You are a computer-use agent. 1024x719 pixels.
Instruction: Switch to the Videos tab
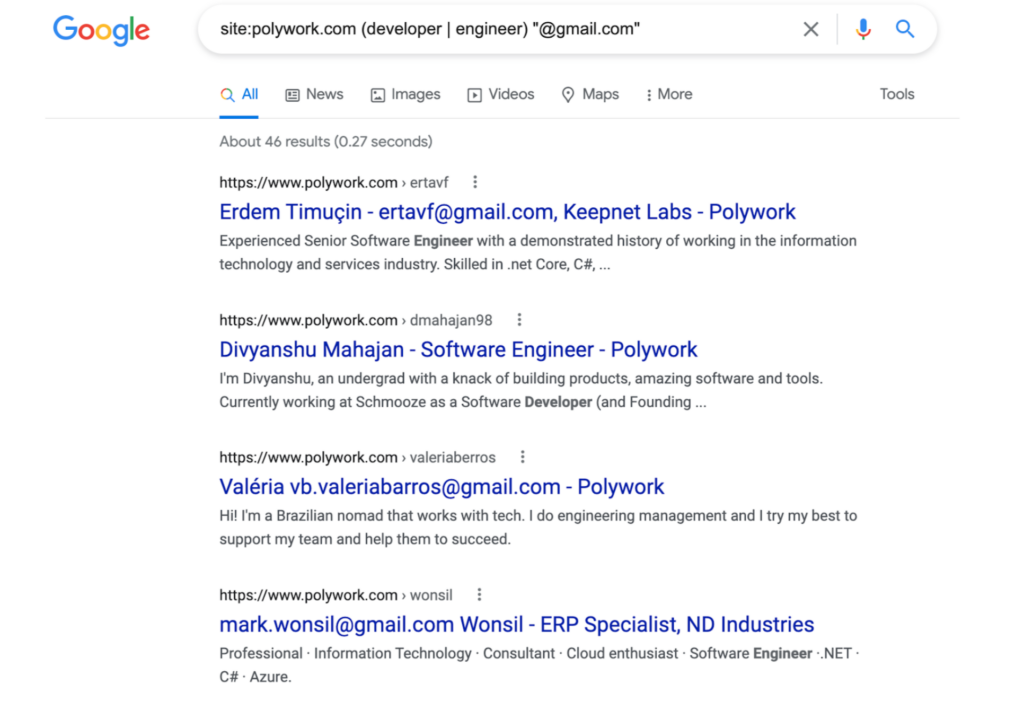[501, 95]
